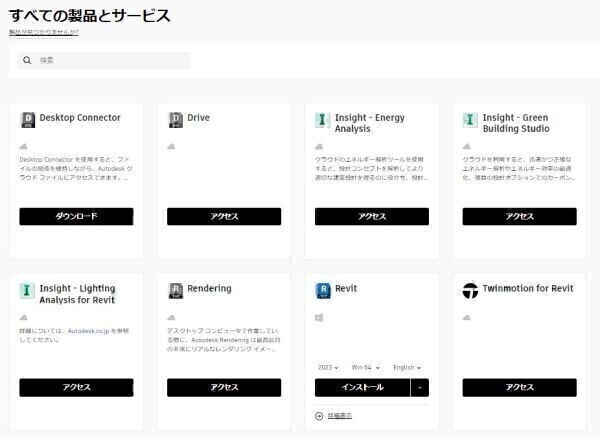Click the Insight - Energy Analysis title

coord(370,123)
